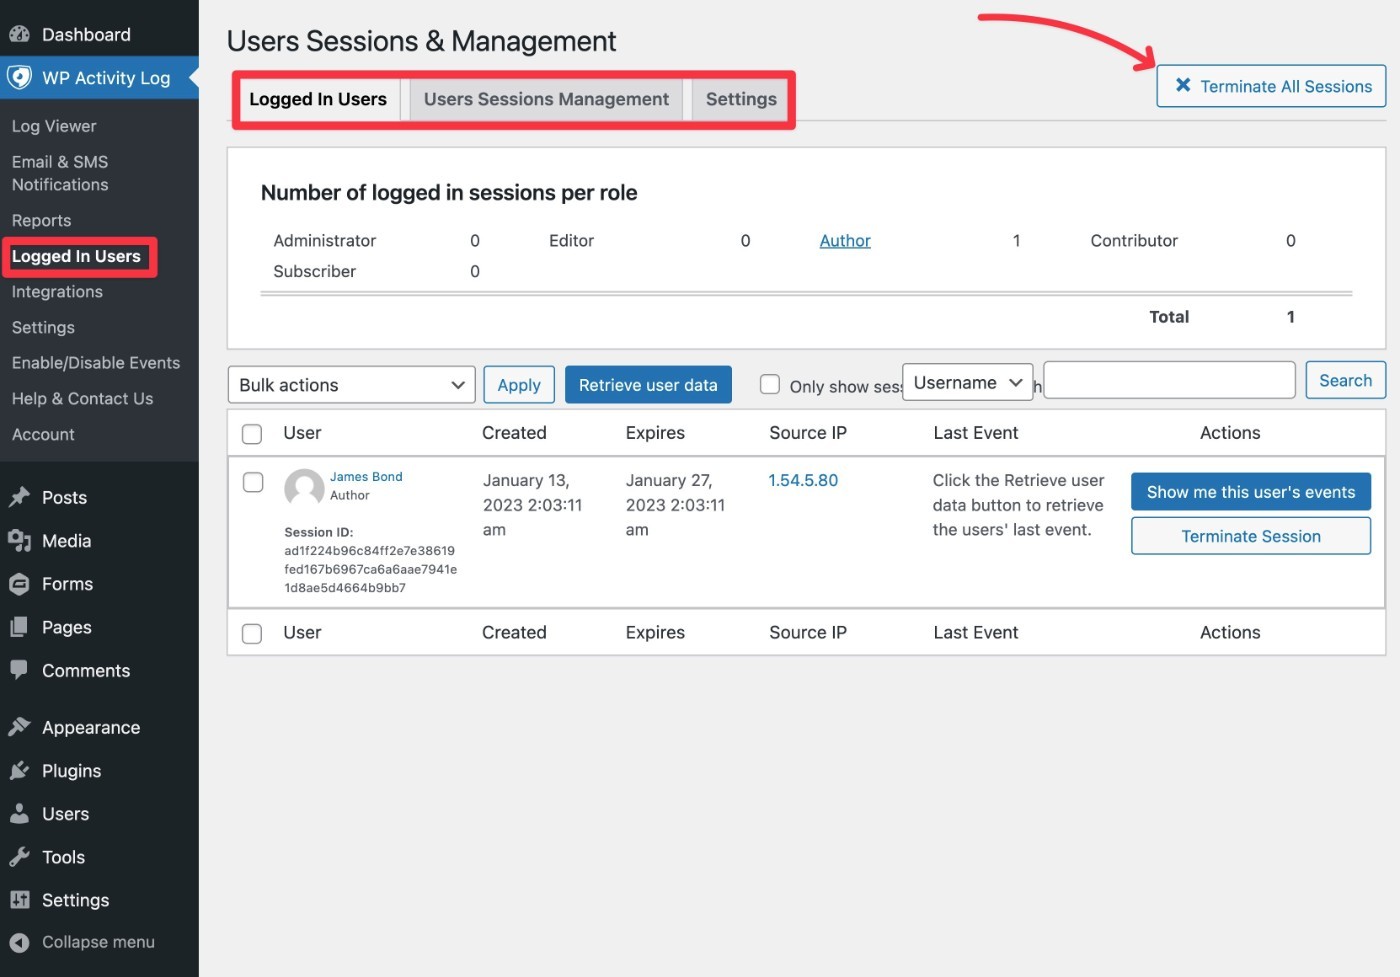Open Email & SMS Notifications submenu
1400x977 pixels.
point(60,173)
